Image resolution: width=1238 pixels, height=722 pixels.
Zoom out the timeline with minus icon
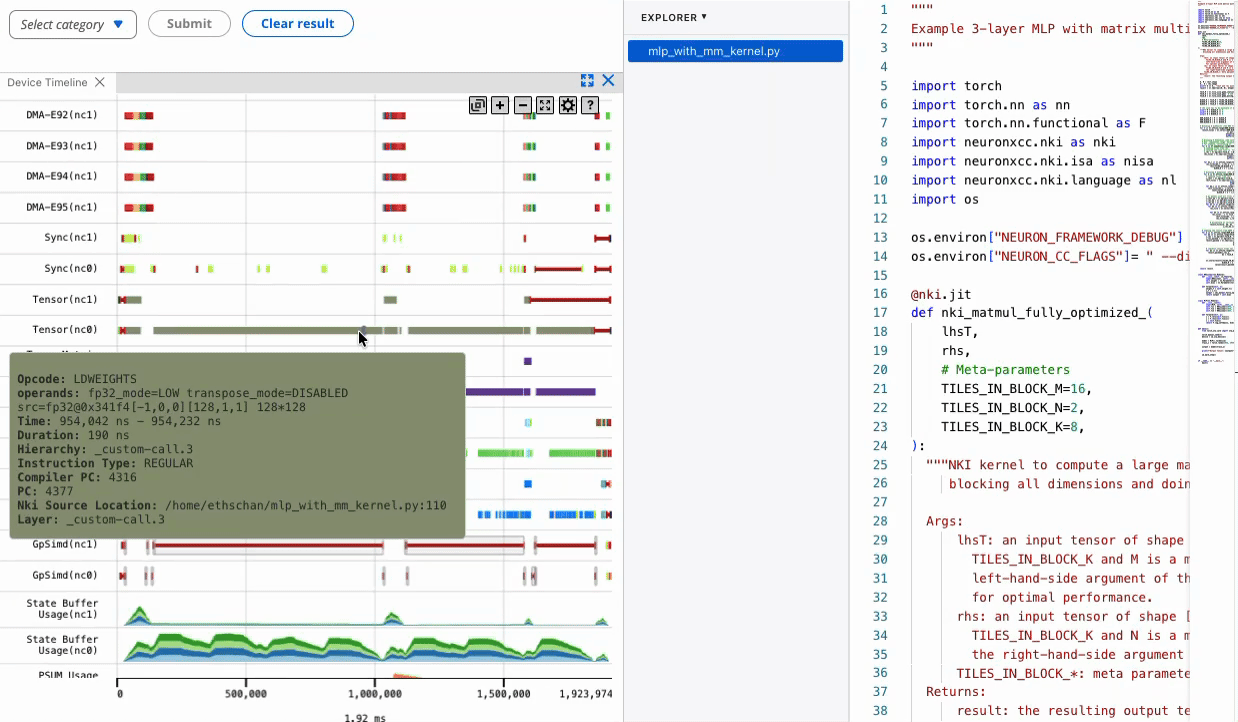(522, 105)
